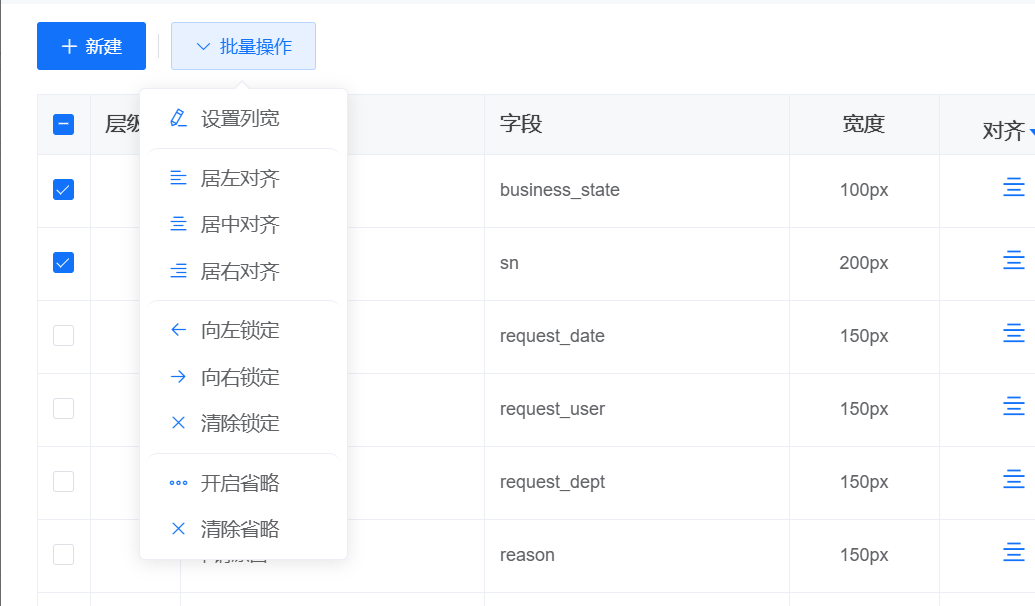This screenshot has width=1035, height=606.
Task: Collapse the 批量操作 dropdown
Action: [x=243, y=46]
